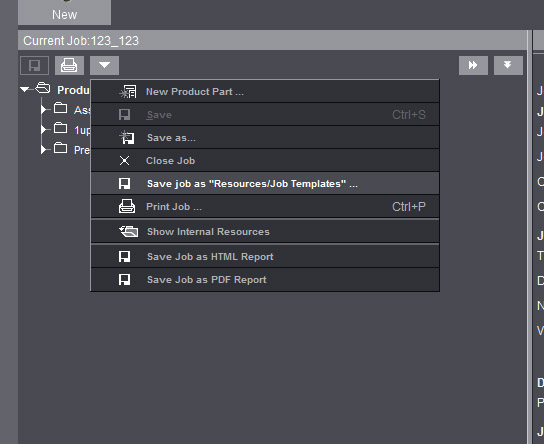Click the New button at top

(x=65, y=12)
